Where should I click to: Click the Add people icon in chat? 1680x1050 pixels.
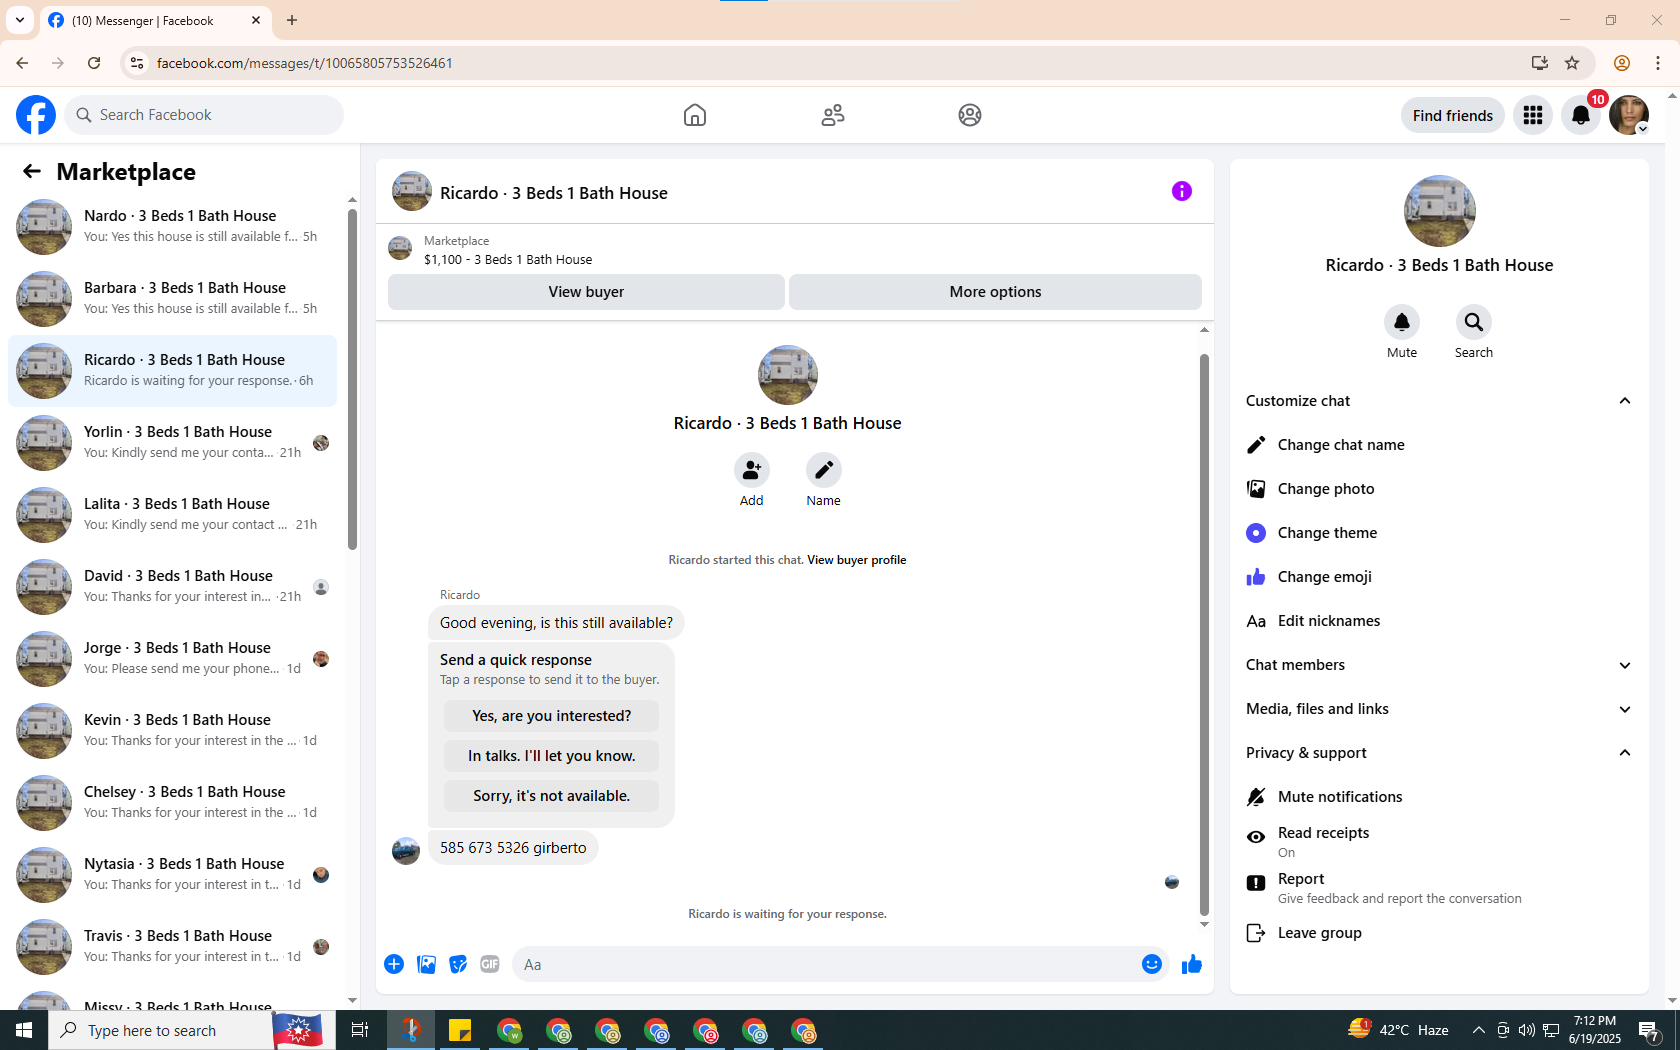[752, 470]
